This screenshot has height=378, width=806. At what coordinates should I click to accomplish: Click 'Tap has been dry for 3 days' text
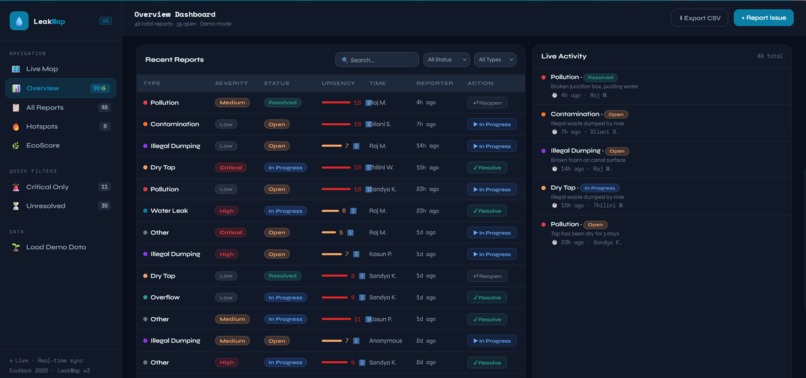click(x=585, y=233)
